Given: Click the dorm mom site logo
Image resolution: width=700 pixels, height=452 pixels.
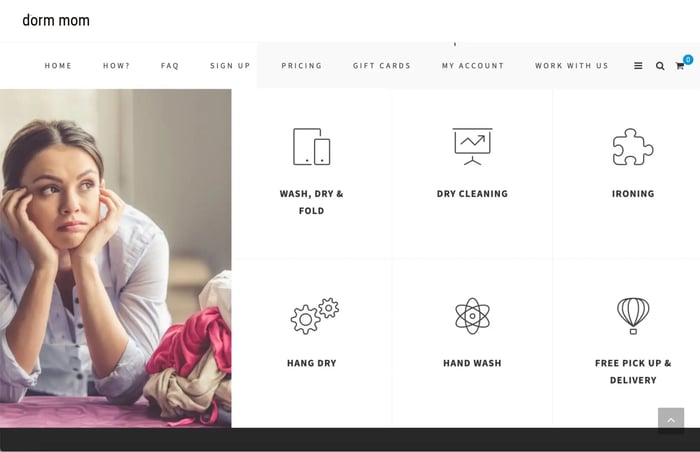Looking at the screenshot, I should pos(56,21).
